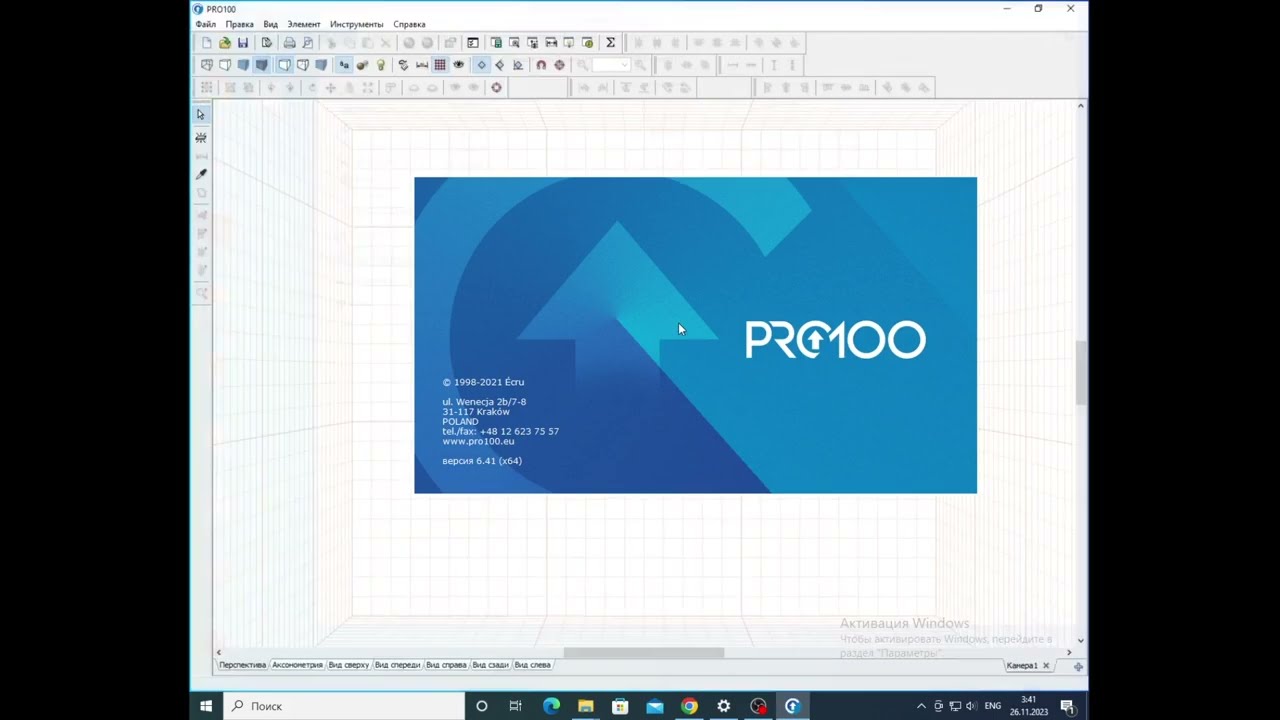
Task: Switch to Перспектива view tab
Action: click(243, 665)
